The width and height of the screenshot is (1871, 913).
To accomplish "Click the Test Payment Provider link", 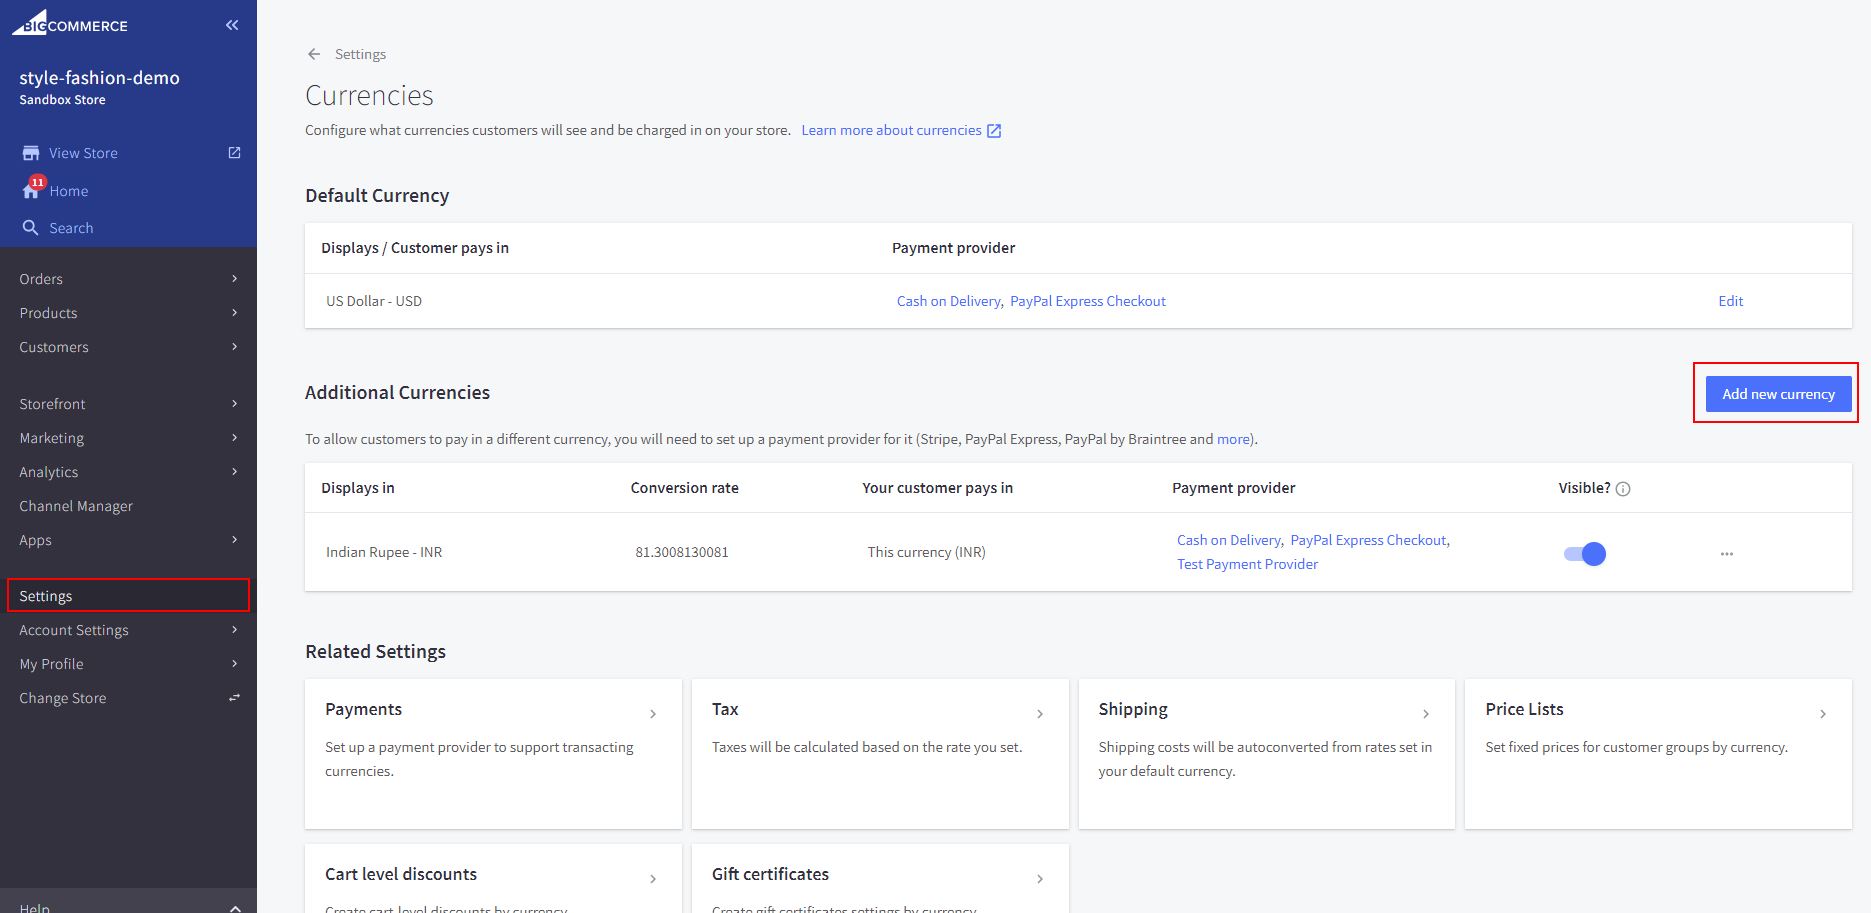I will point(1247,564).
